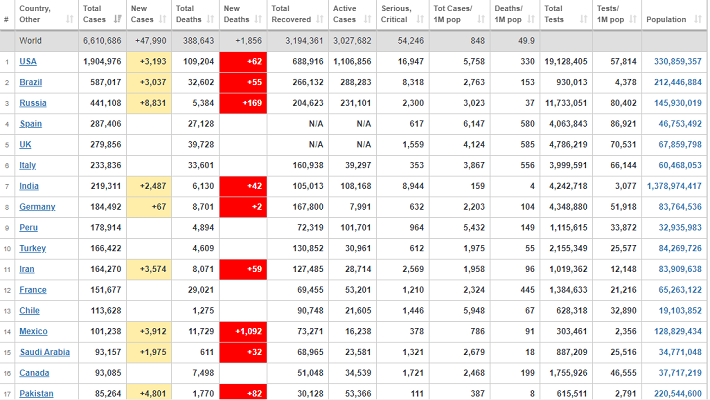The image size is (710, 400).
Task: Sort table by Active Cases arrows
Action: tap(367, 19)
